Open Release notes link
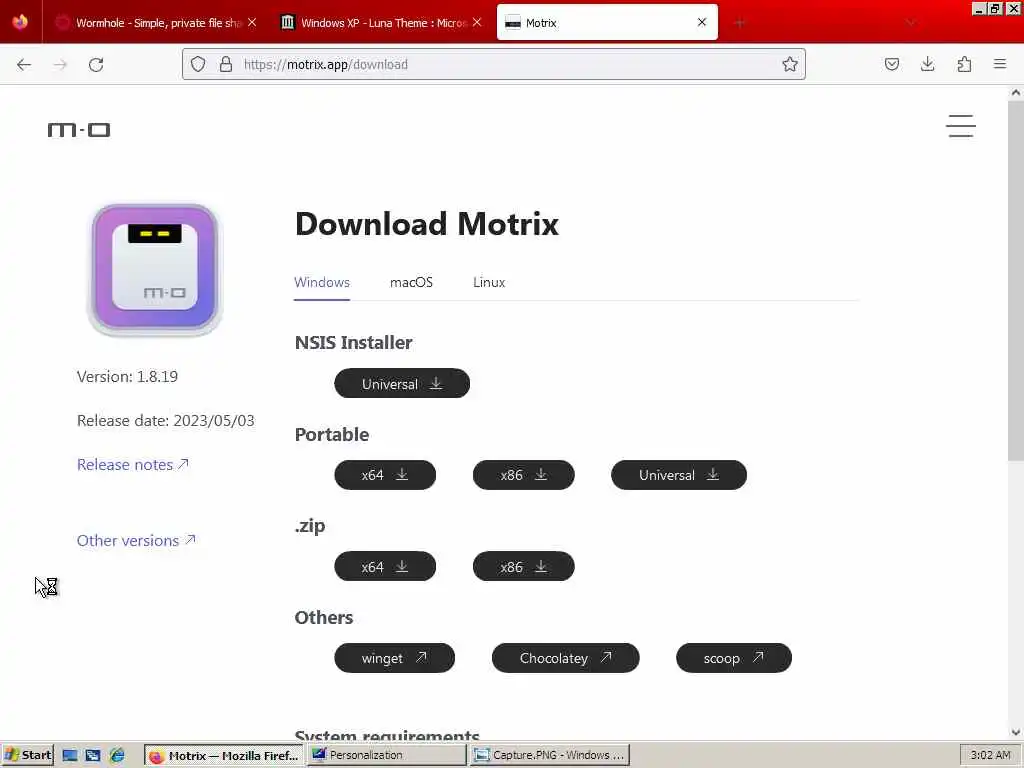 tap(133, 464)
